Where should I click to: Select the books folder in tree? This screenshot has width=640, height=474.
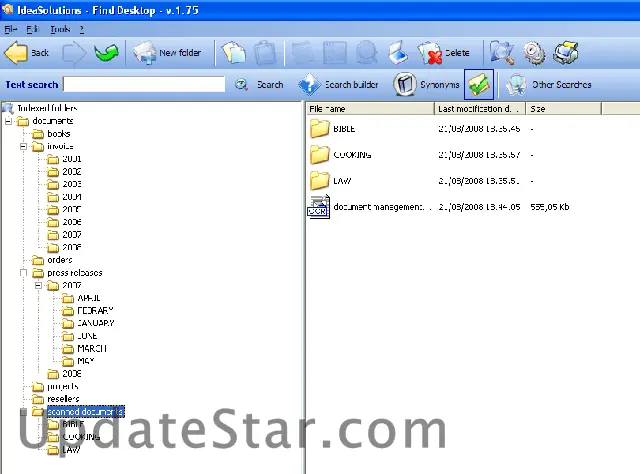pos(59,134)
